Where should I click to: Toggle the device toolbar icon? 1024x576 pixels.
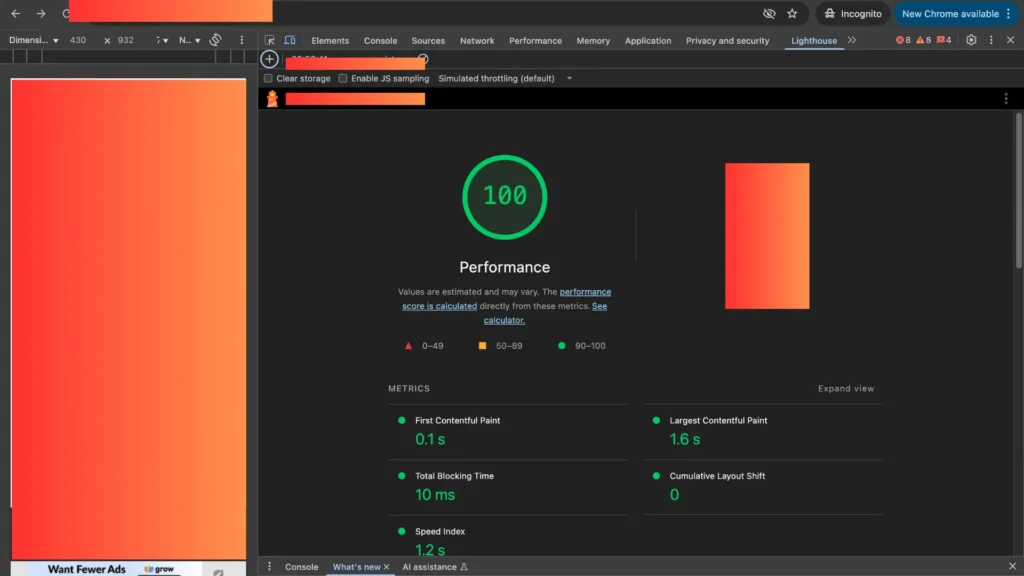click(x=289, y=40)
